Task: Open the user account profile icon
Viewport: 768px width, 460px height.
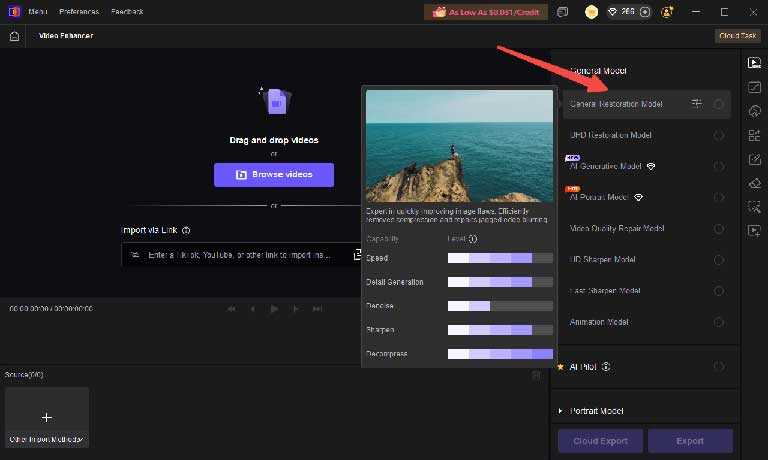Action: (x=667, y=12)
